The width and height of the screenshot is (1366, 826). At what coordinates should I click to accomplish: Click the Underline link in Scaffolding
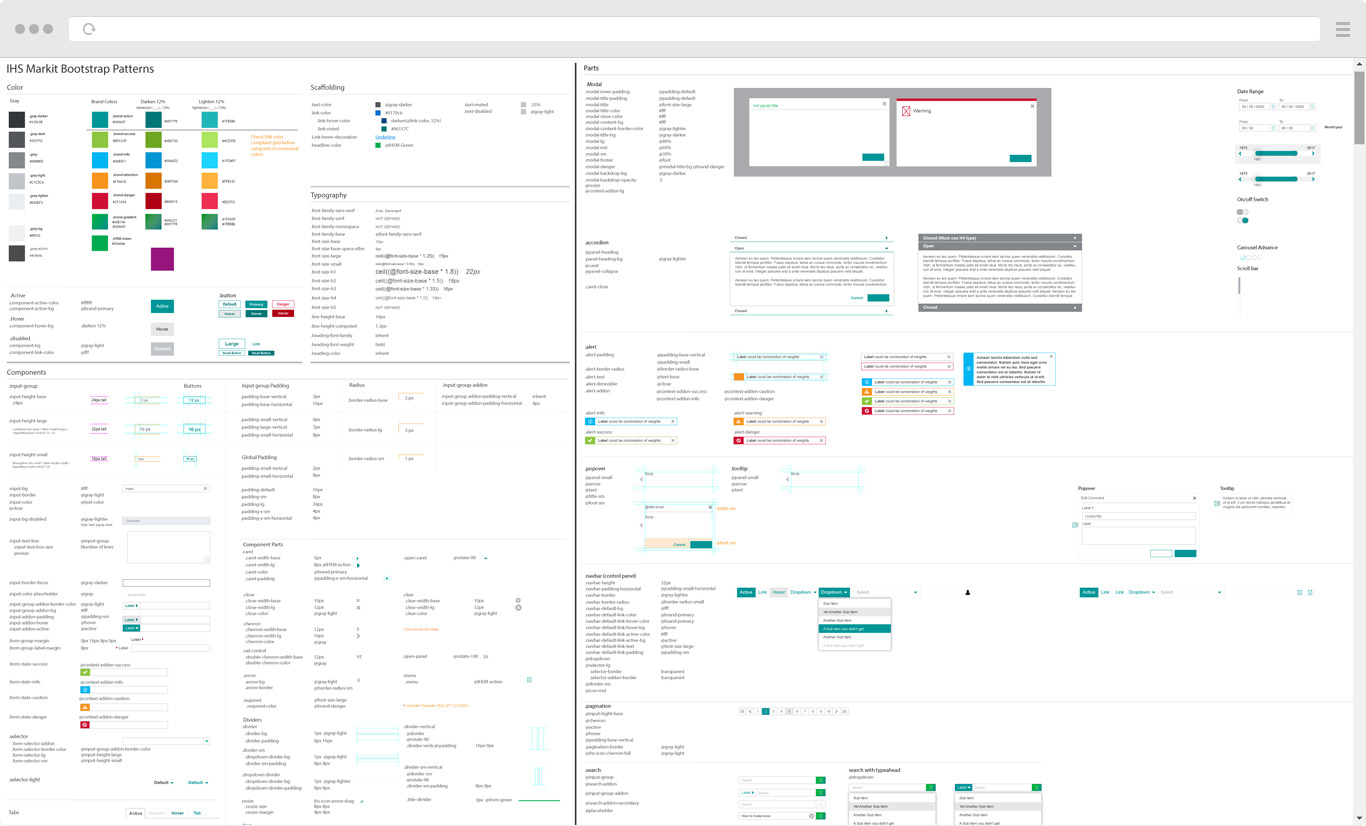coord(385,137)
